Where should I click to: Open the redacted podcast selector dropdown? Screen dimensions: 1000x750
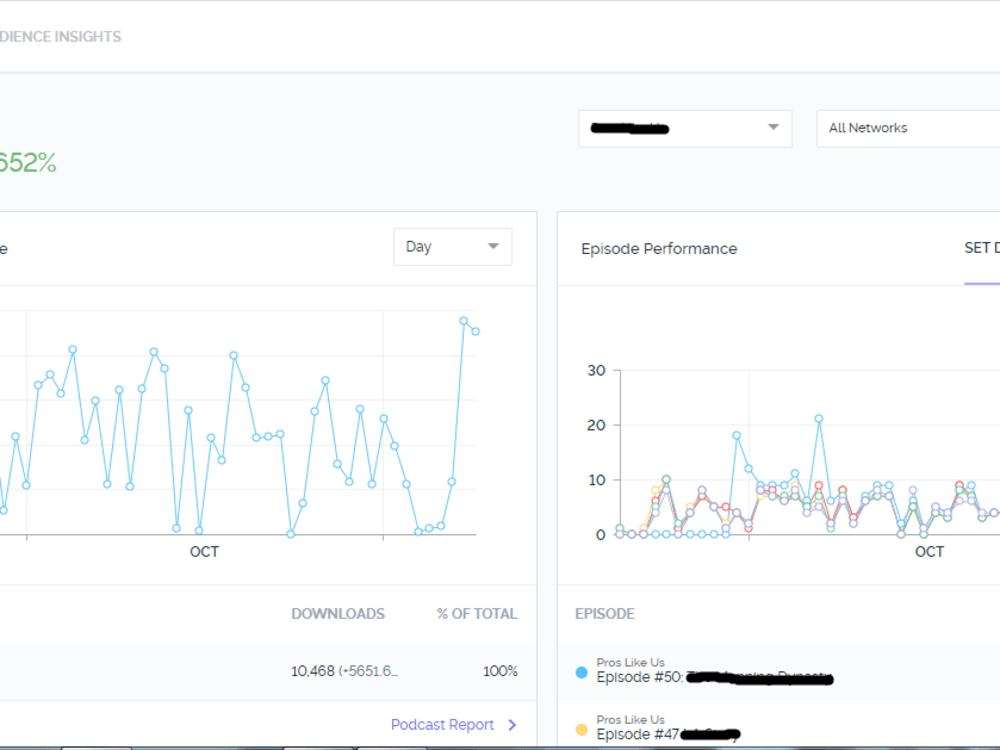685,129
